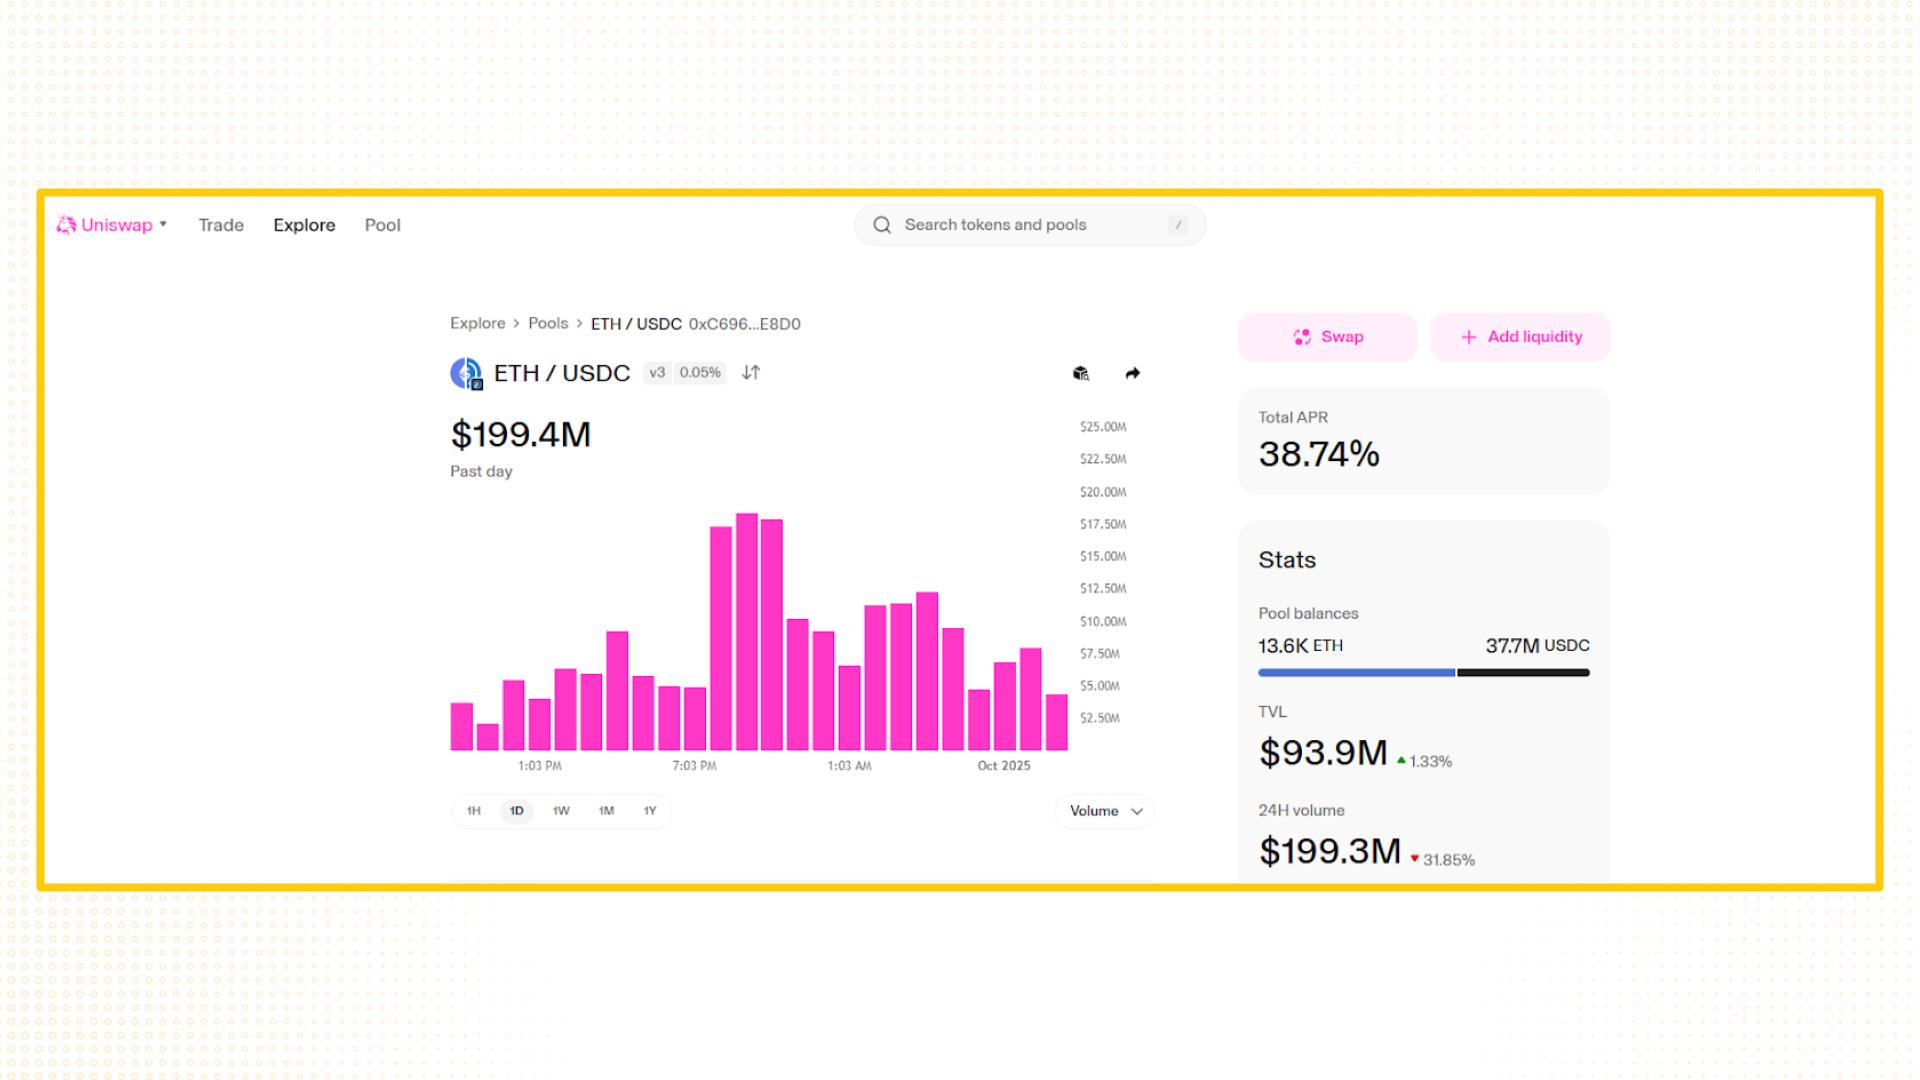1920x1080 pixels.
Task: Click the pool balances ETH/USDC bar
Action: pos(1423,673)
